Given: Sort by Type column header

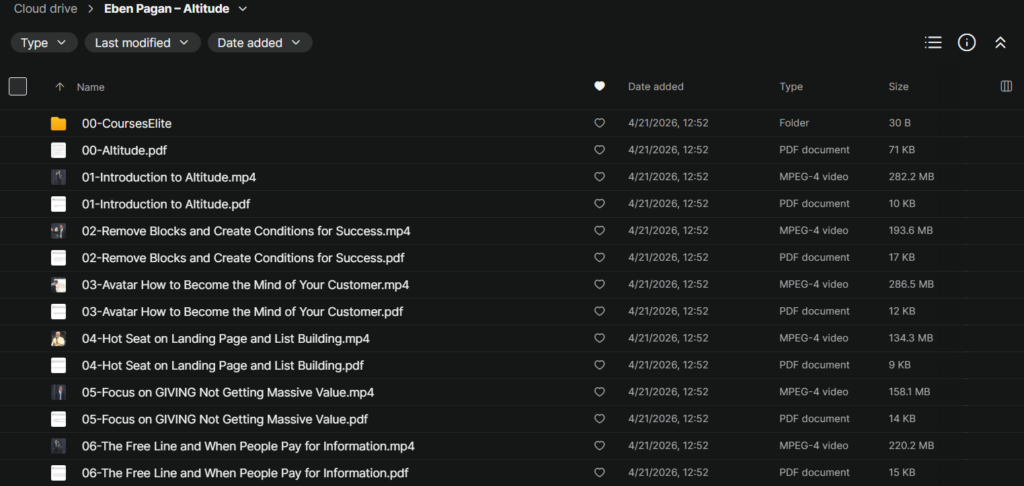Looking at the screenshot, I should point(791,86).
